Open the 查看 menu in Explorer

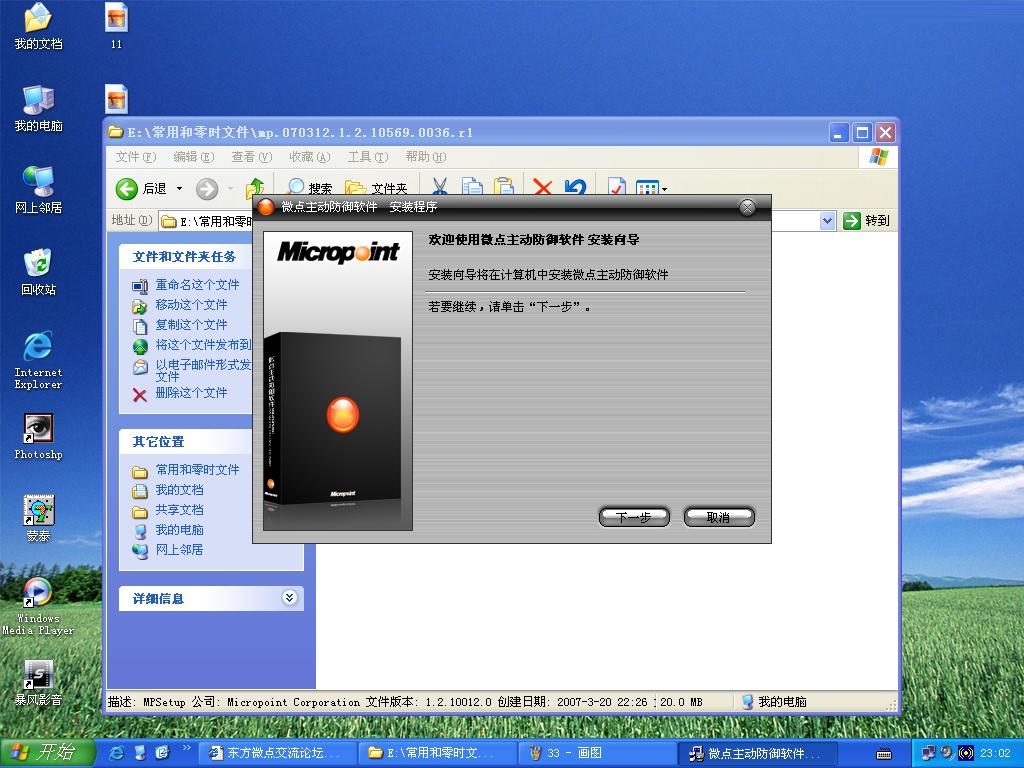point(251,157)
